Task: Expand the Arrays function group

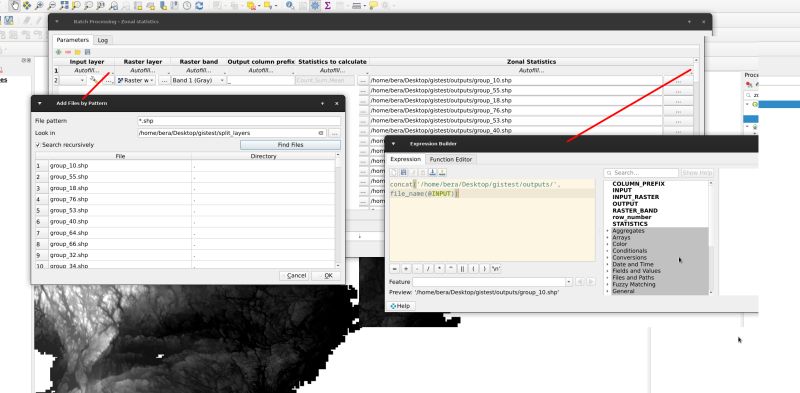Action: tap(608, 237)
